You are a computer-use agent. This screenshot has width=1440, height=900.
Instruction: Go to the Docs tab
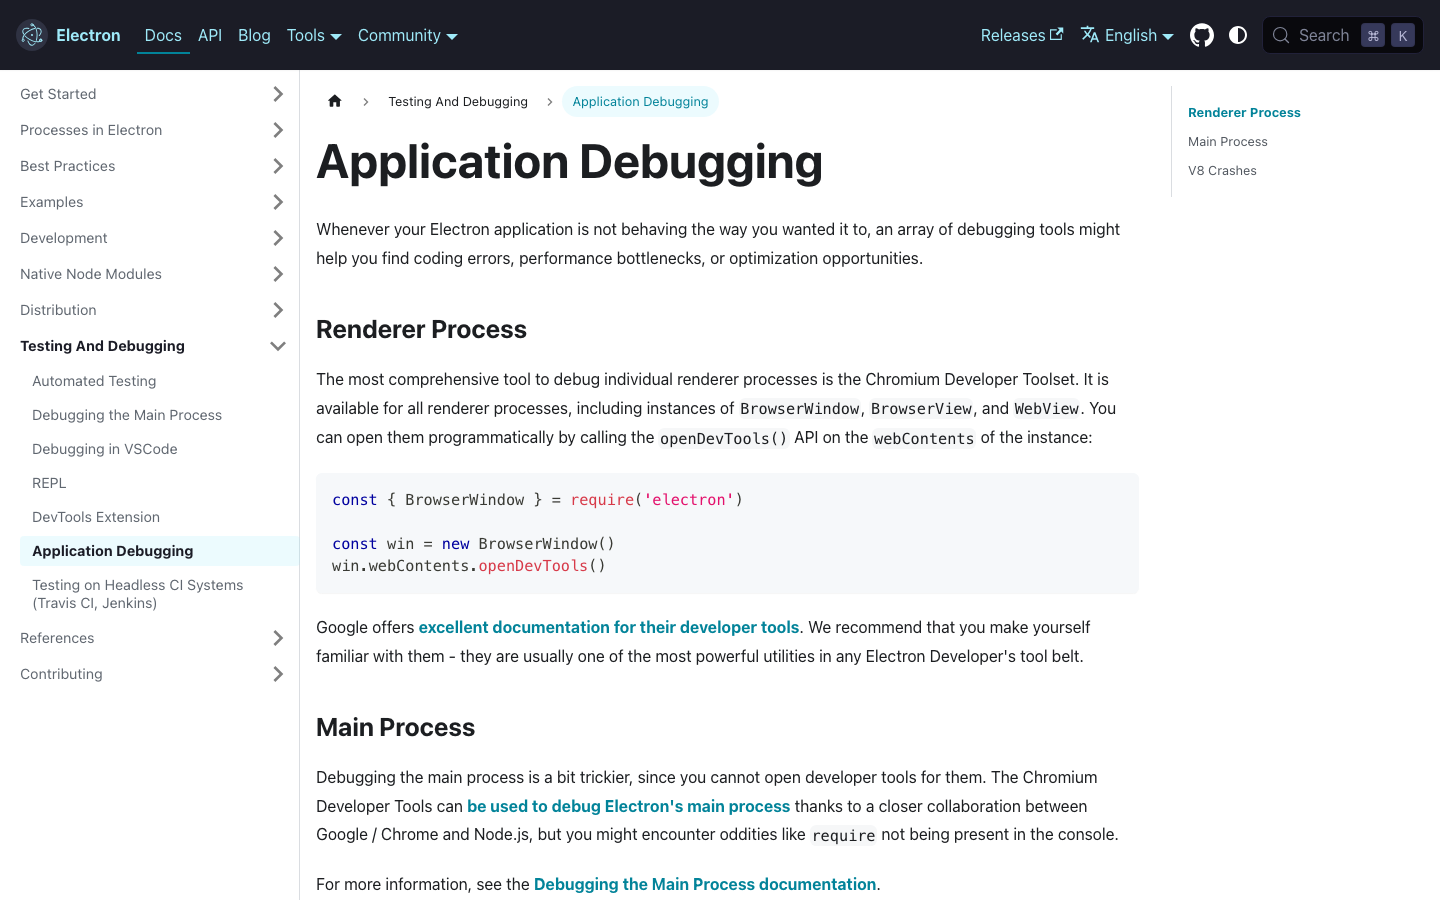[163, 35]
